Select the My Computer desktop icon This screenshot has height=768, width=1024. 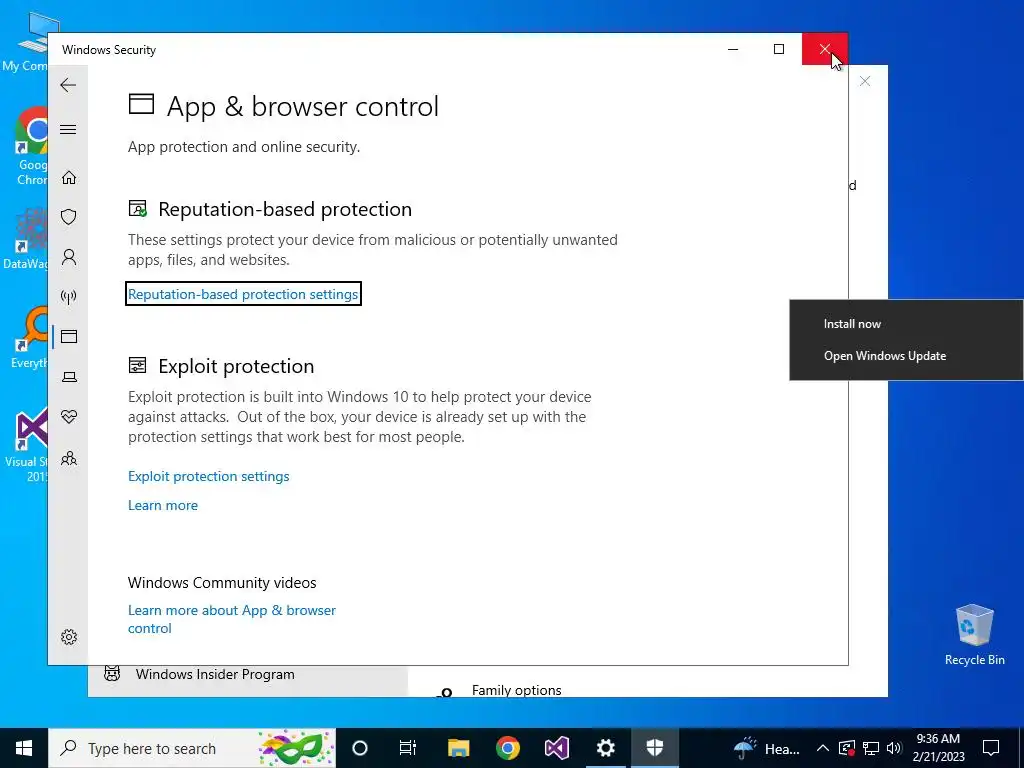point(29,42)
